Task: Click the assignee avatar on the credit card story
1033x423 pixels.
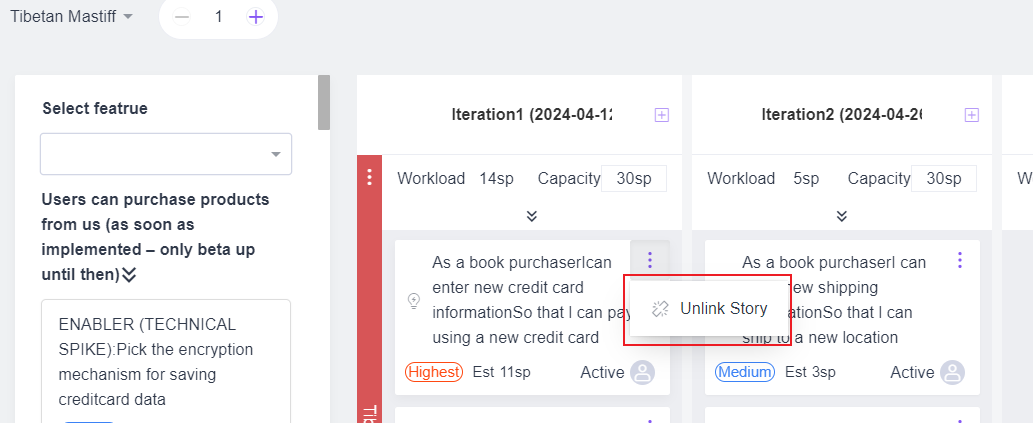Action: (642, 373)
